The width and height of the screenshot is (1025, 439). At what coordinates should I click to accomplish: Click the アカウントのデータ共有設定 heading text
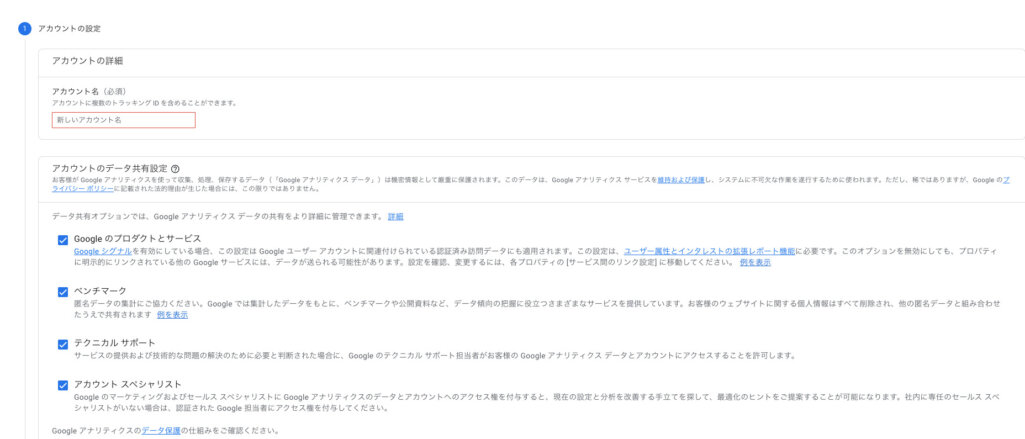tap(110, 169)
